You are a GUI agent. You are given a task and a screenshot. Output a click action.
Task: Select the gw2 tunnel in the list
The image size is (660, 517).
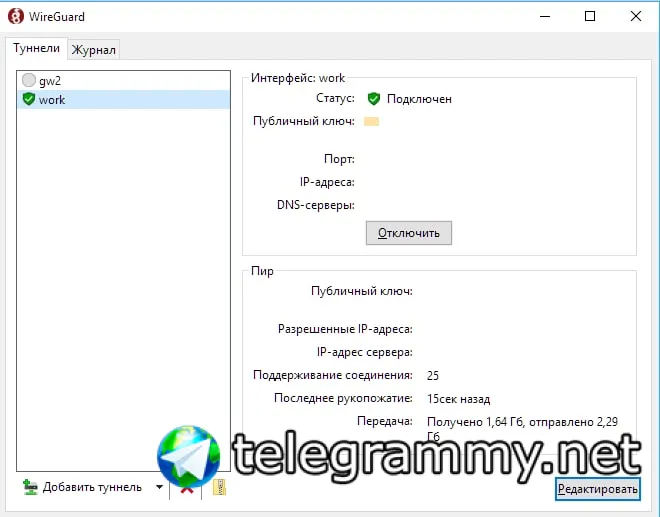[123, 80]
